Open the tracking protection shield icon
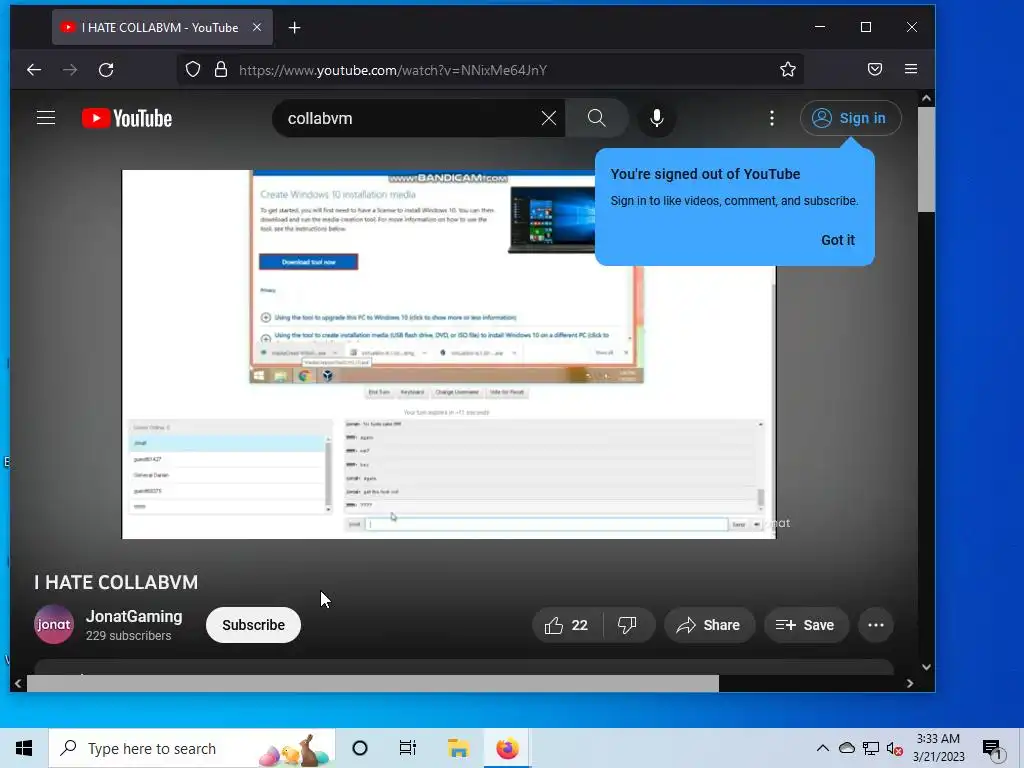The image size is (1024, 768). (x=193, y=69)
